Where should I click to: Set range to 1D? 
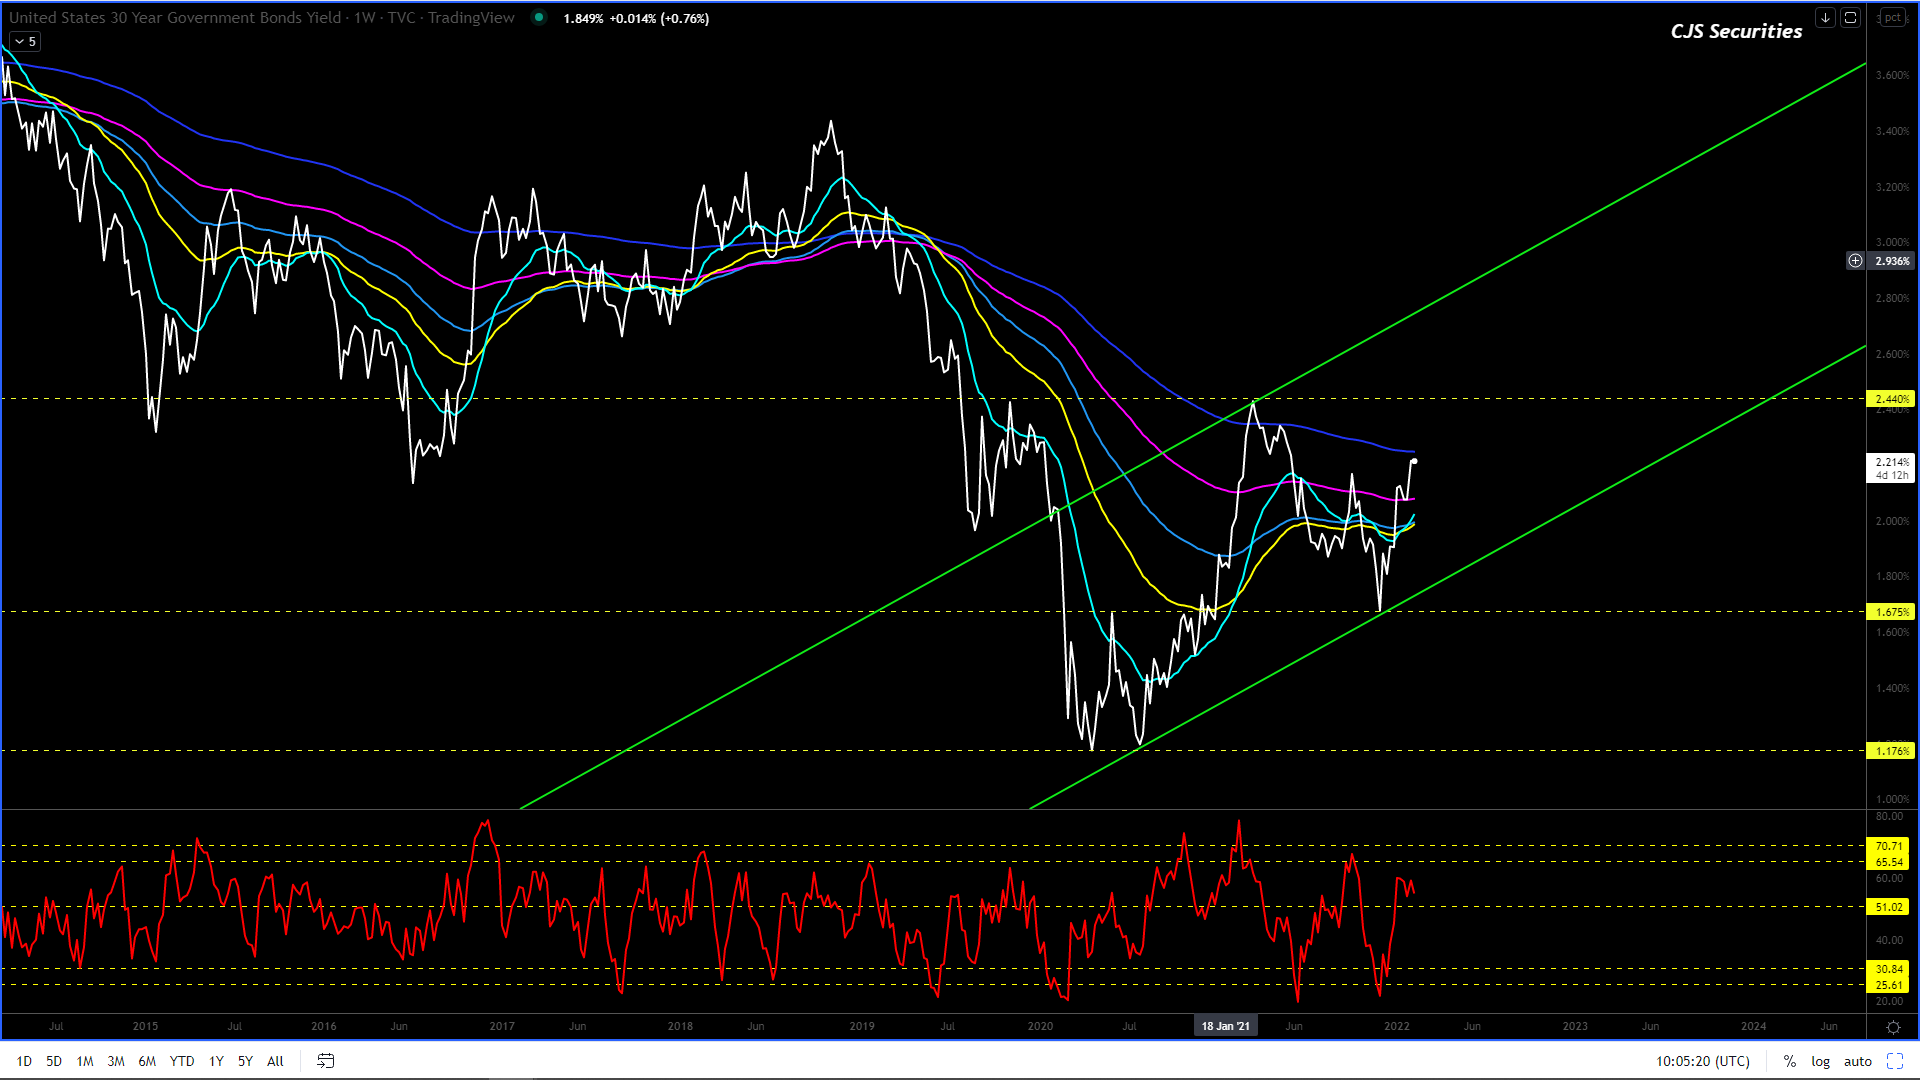point(24,1061)
